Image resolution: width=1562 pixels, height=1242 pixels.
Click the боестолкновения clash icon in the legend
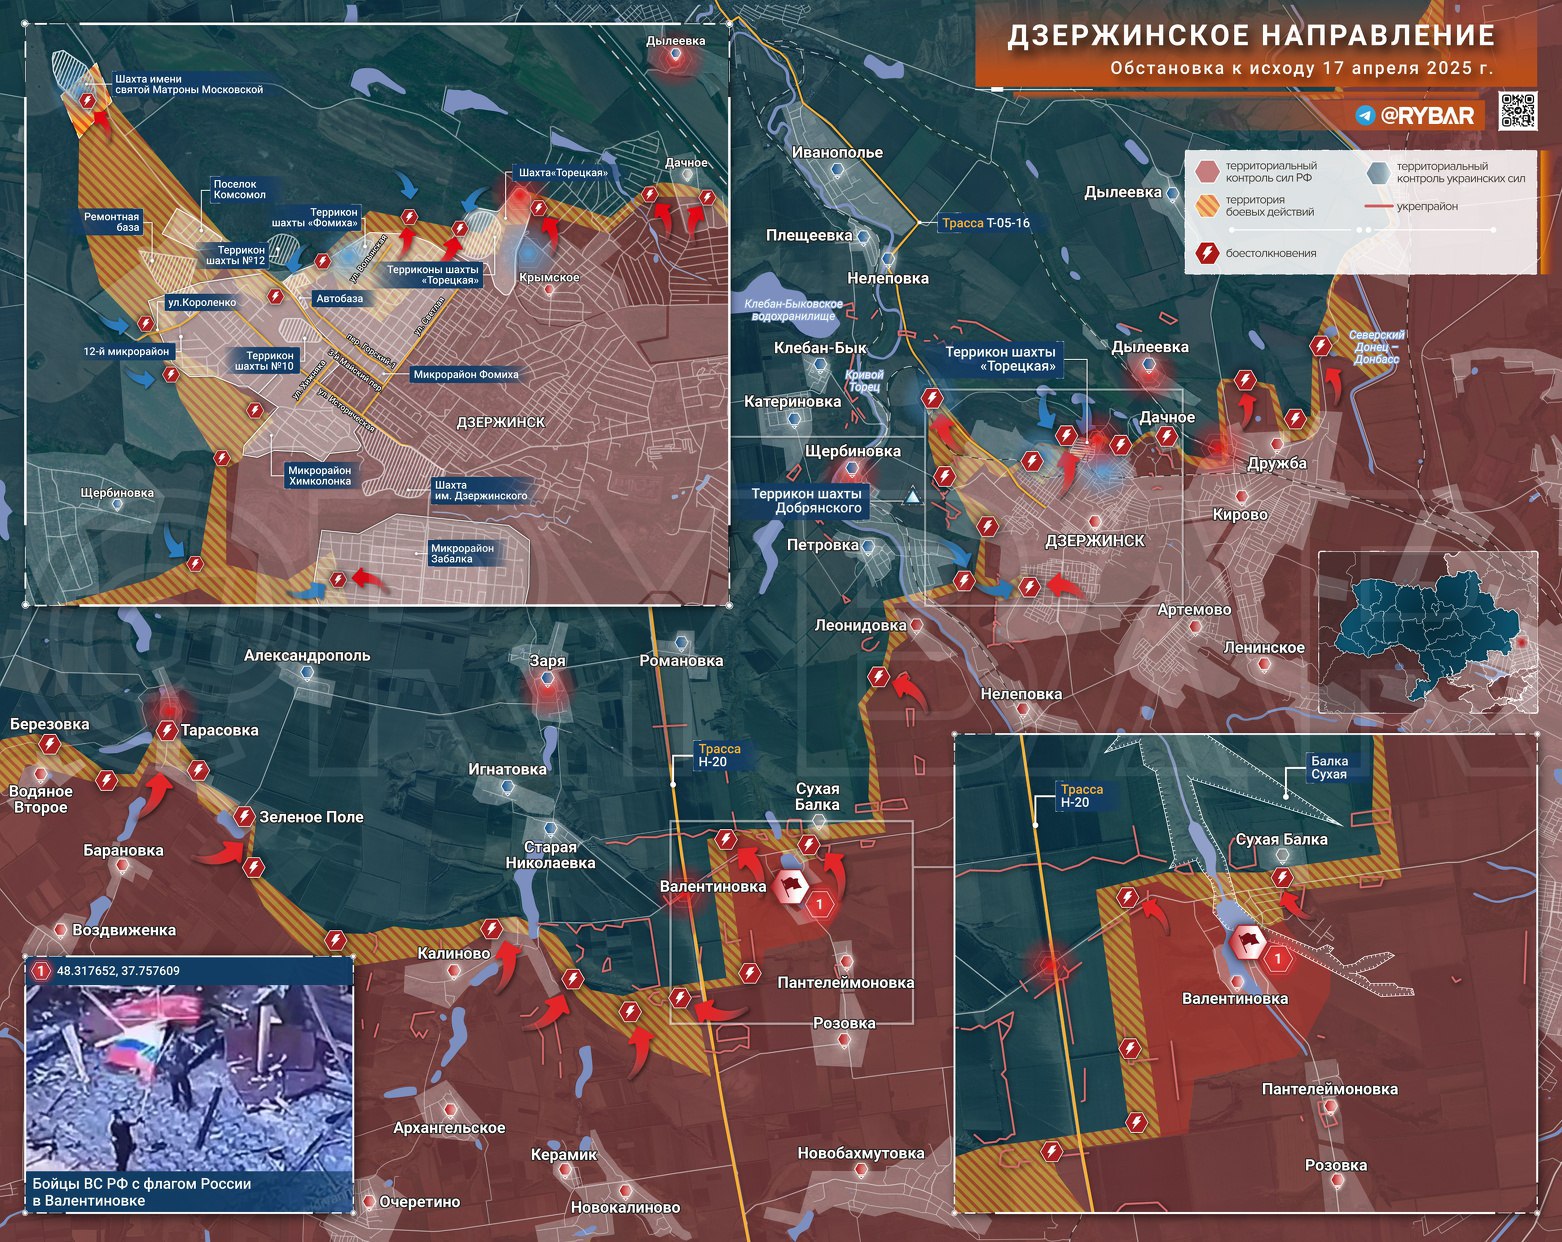[1207, 253]
